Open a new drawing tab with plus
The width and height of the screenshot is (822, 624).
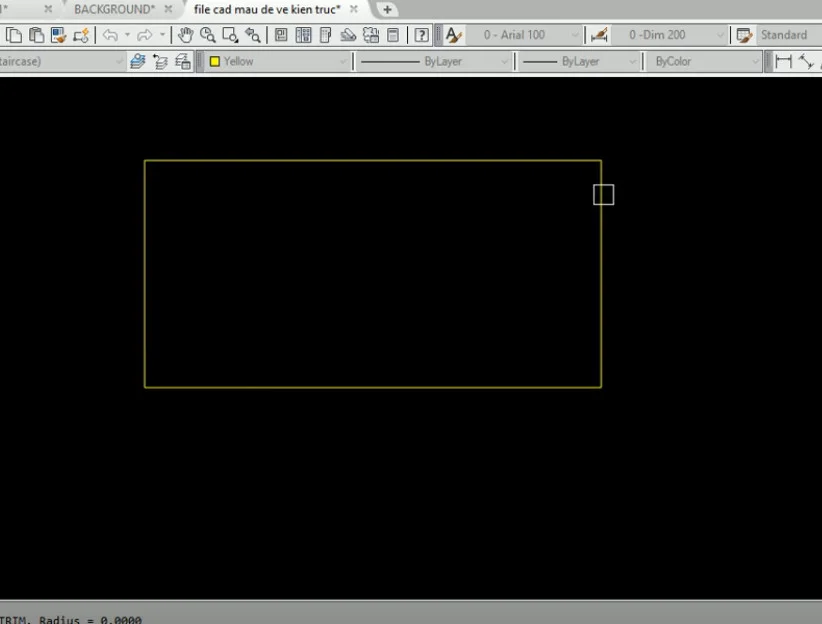tap(387, 9)
